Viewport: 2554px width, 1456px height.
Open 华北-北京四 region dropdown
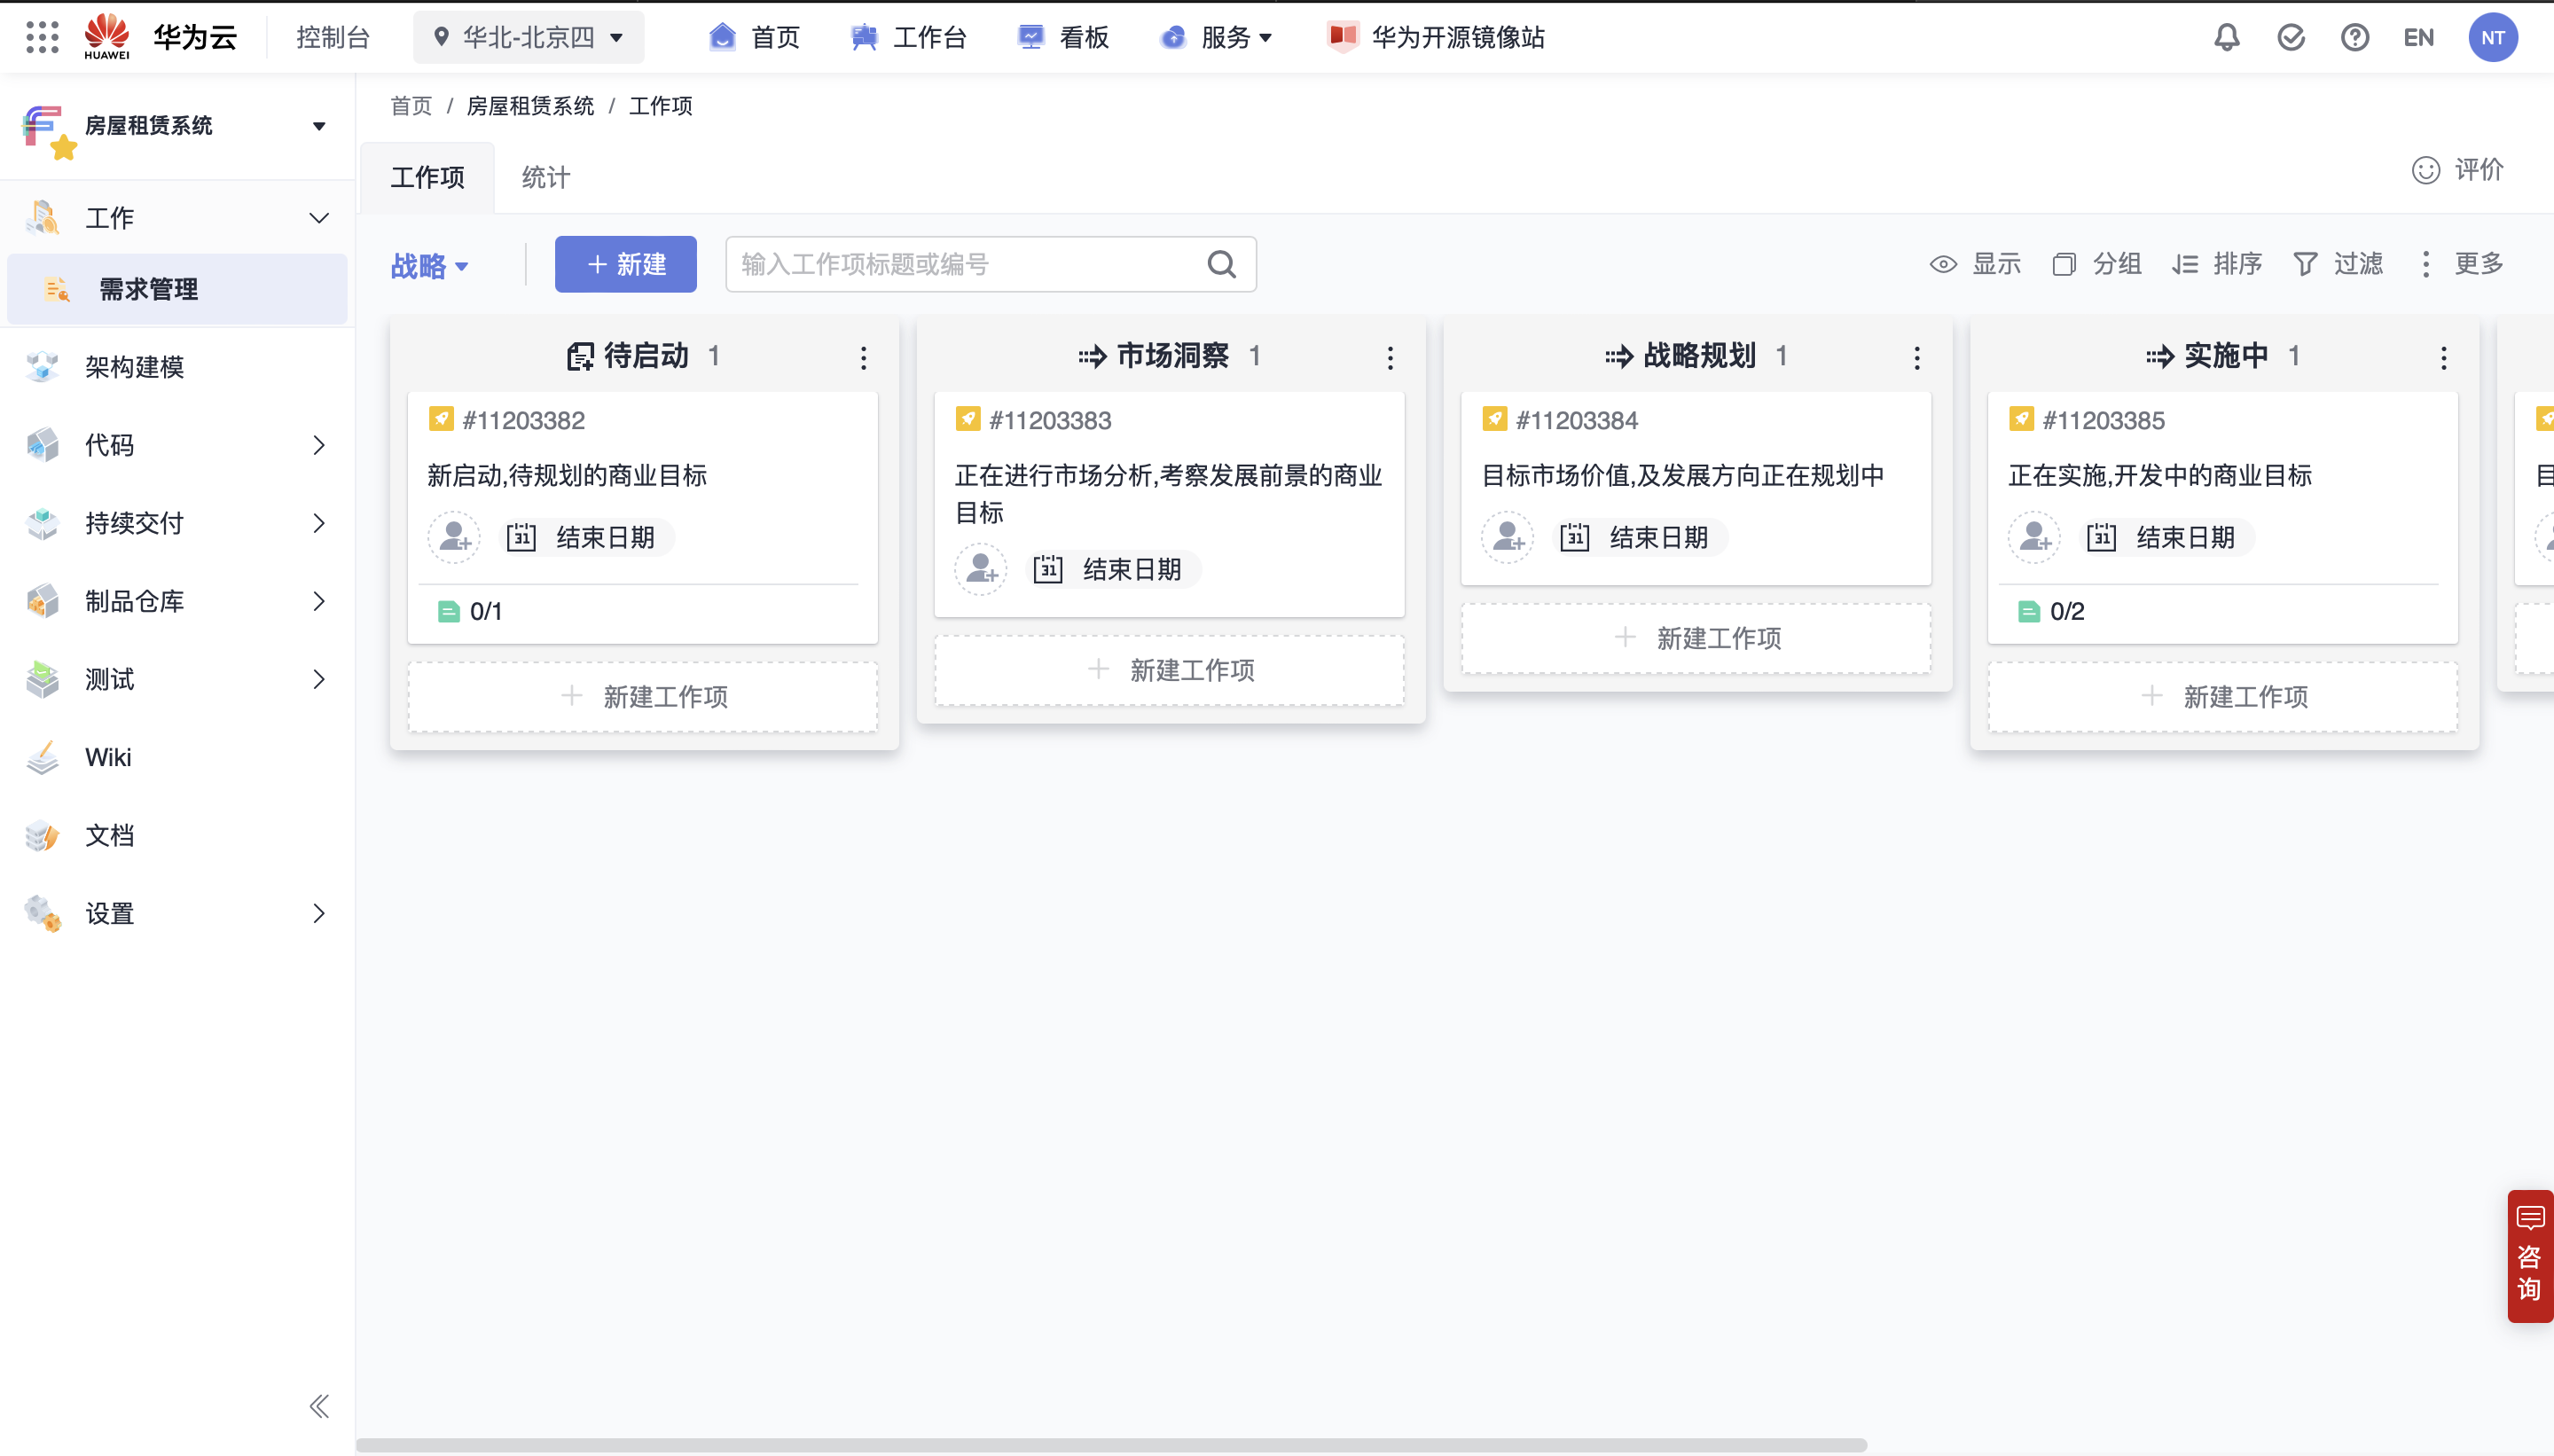point(529,38)
